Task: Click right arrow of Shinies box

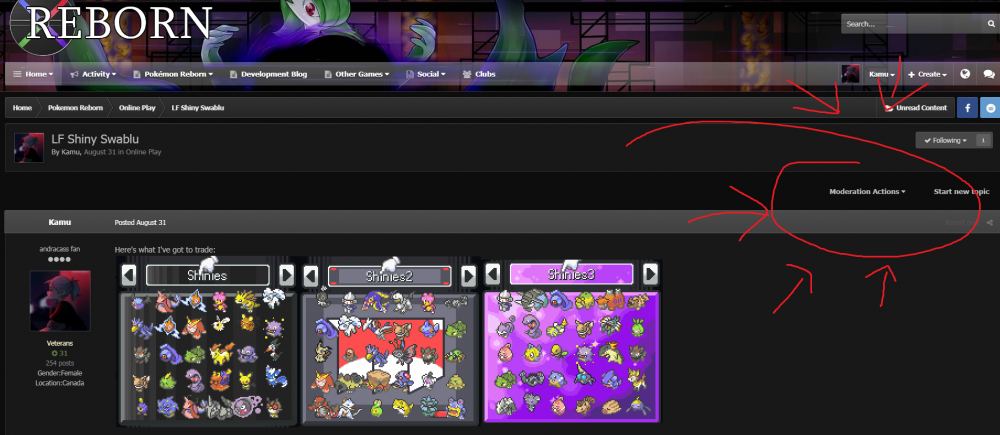Action: pyautogui.click(x=287, y=276)
